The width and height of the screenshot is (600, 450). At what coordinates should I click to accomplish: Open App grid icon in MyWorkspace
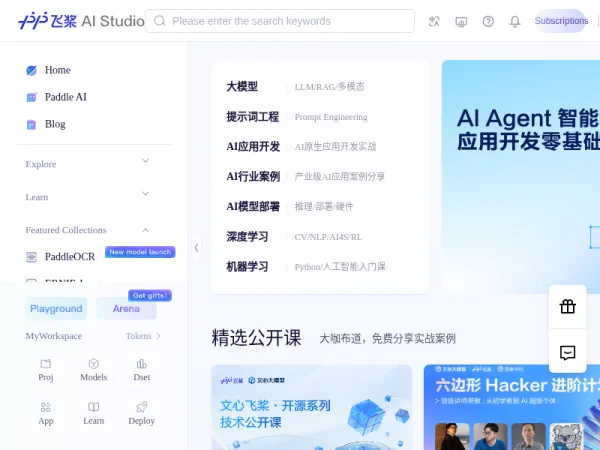pyautogui.click(x=46, y=407)
